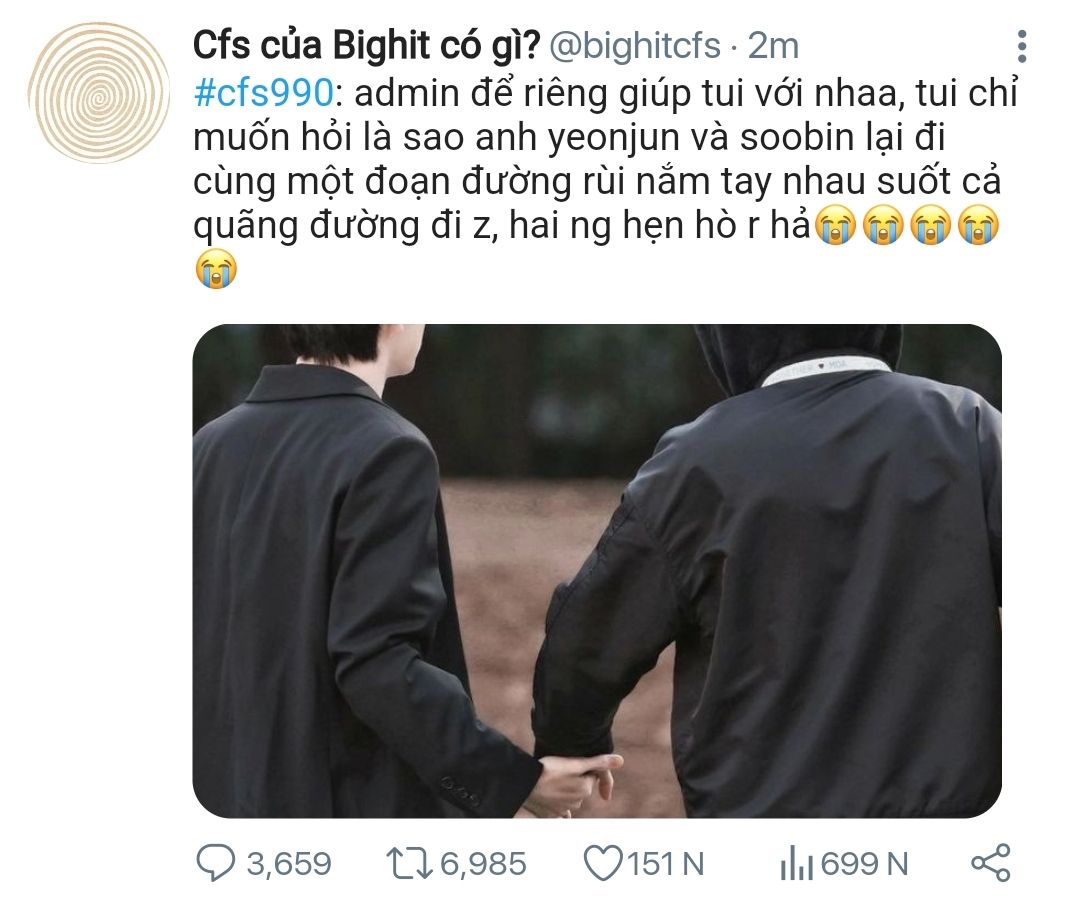Visit the @bighitcfs handle
Viewport: 1080px width, 903px height.
coord(634,46)
